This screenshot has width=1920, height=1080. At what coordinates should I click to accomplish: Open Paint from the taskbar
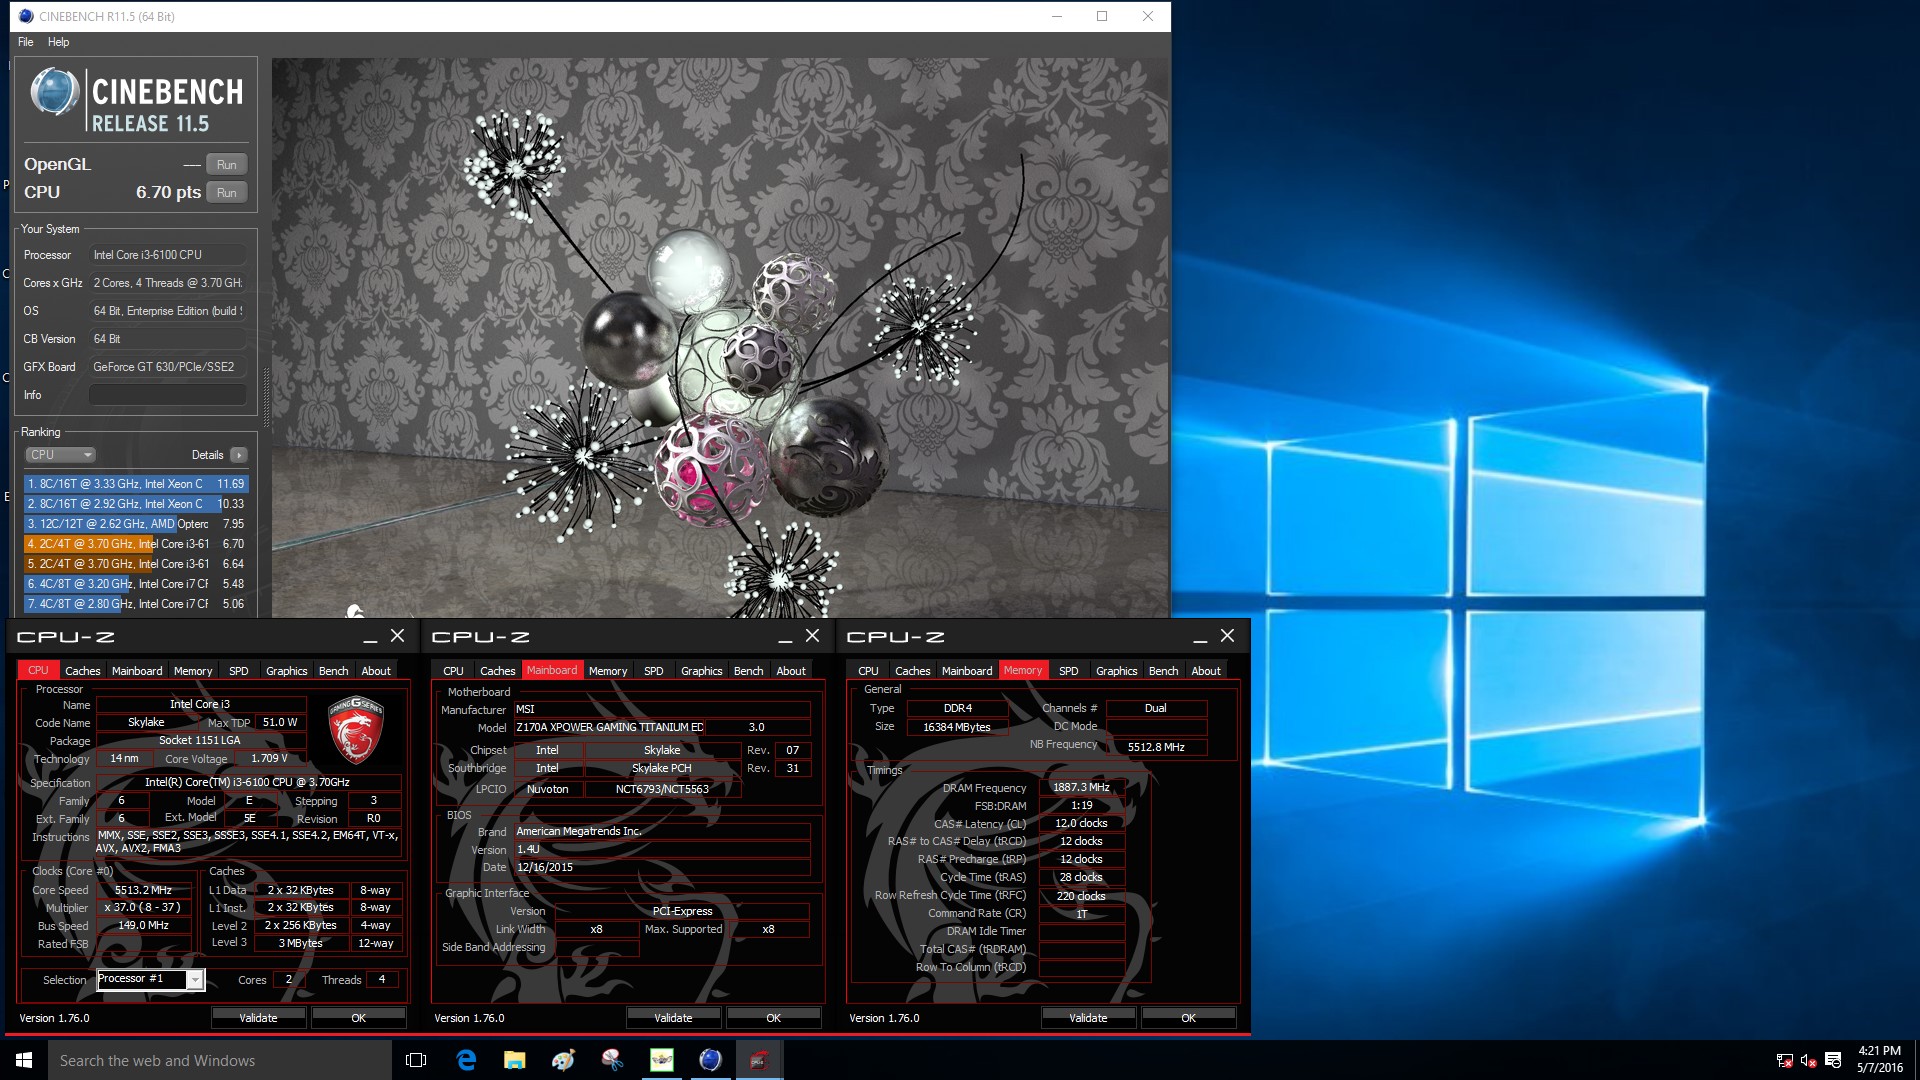[x=563, y=1060]
